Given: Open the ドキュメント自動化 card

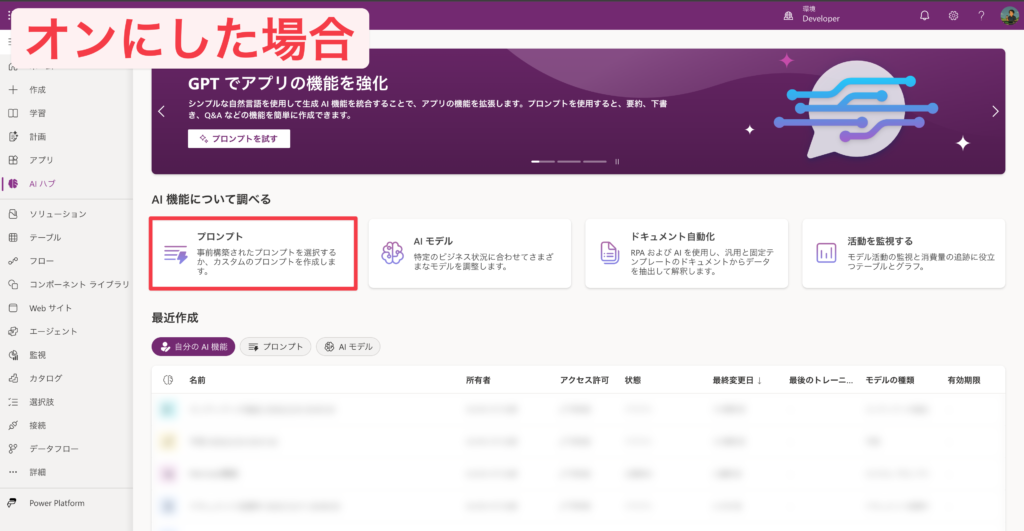Looking at the screenshot, I should click(x=686, y=254).
